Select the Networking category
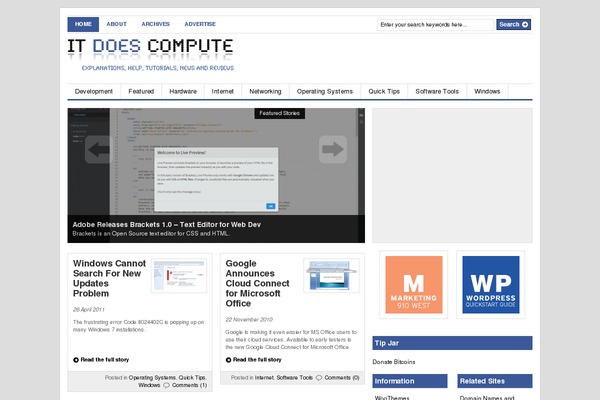This screenshot has width=600, height=400. (x=265, y=91)
